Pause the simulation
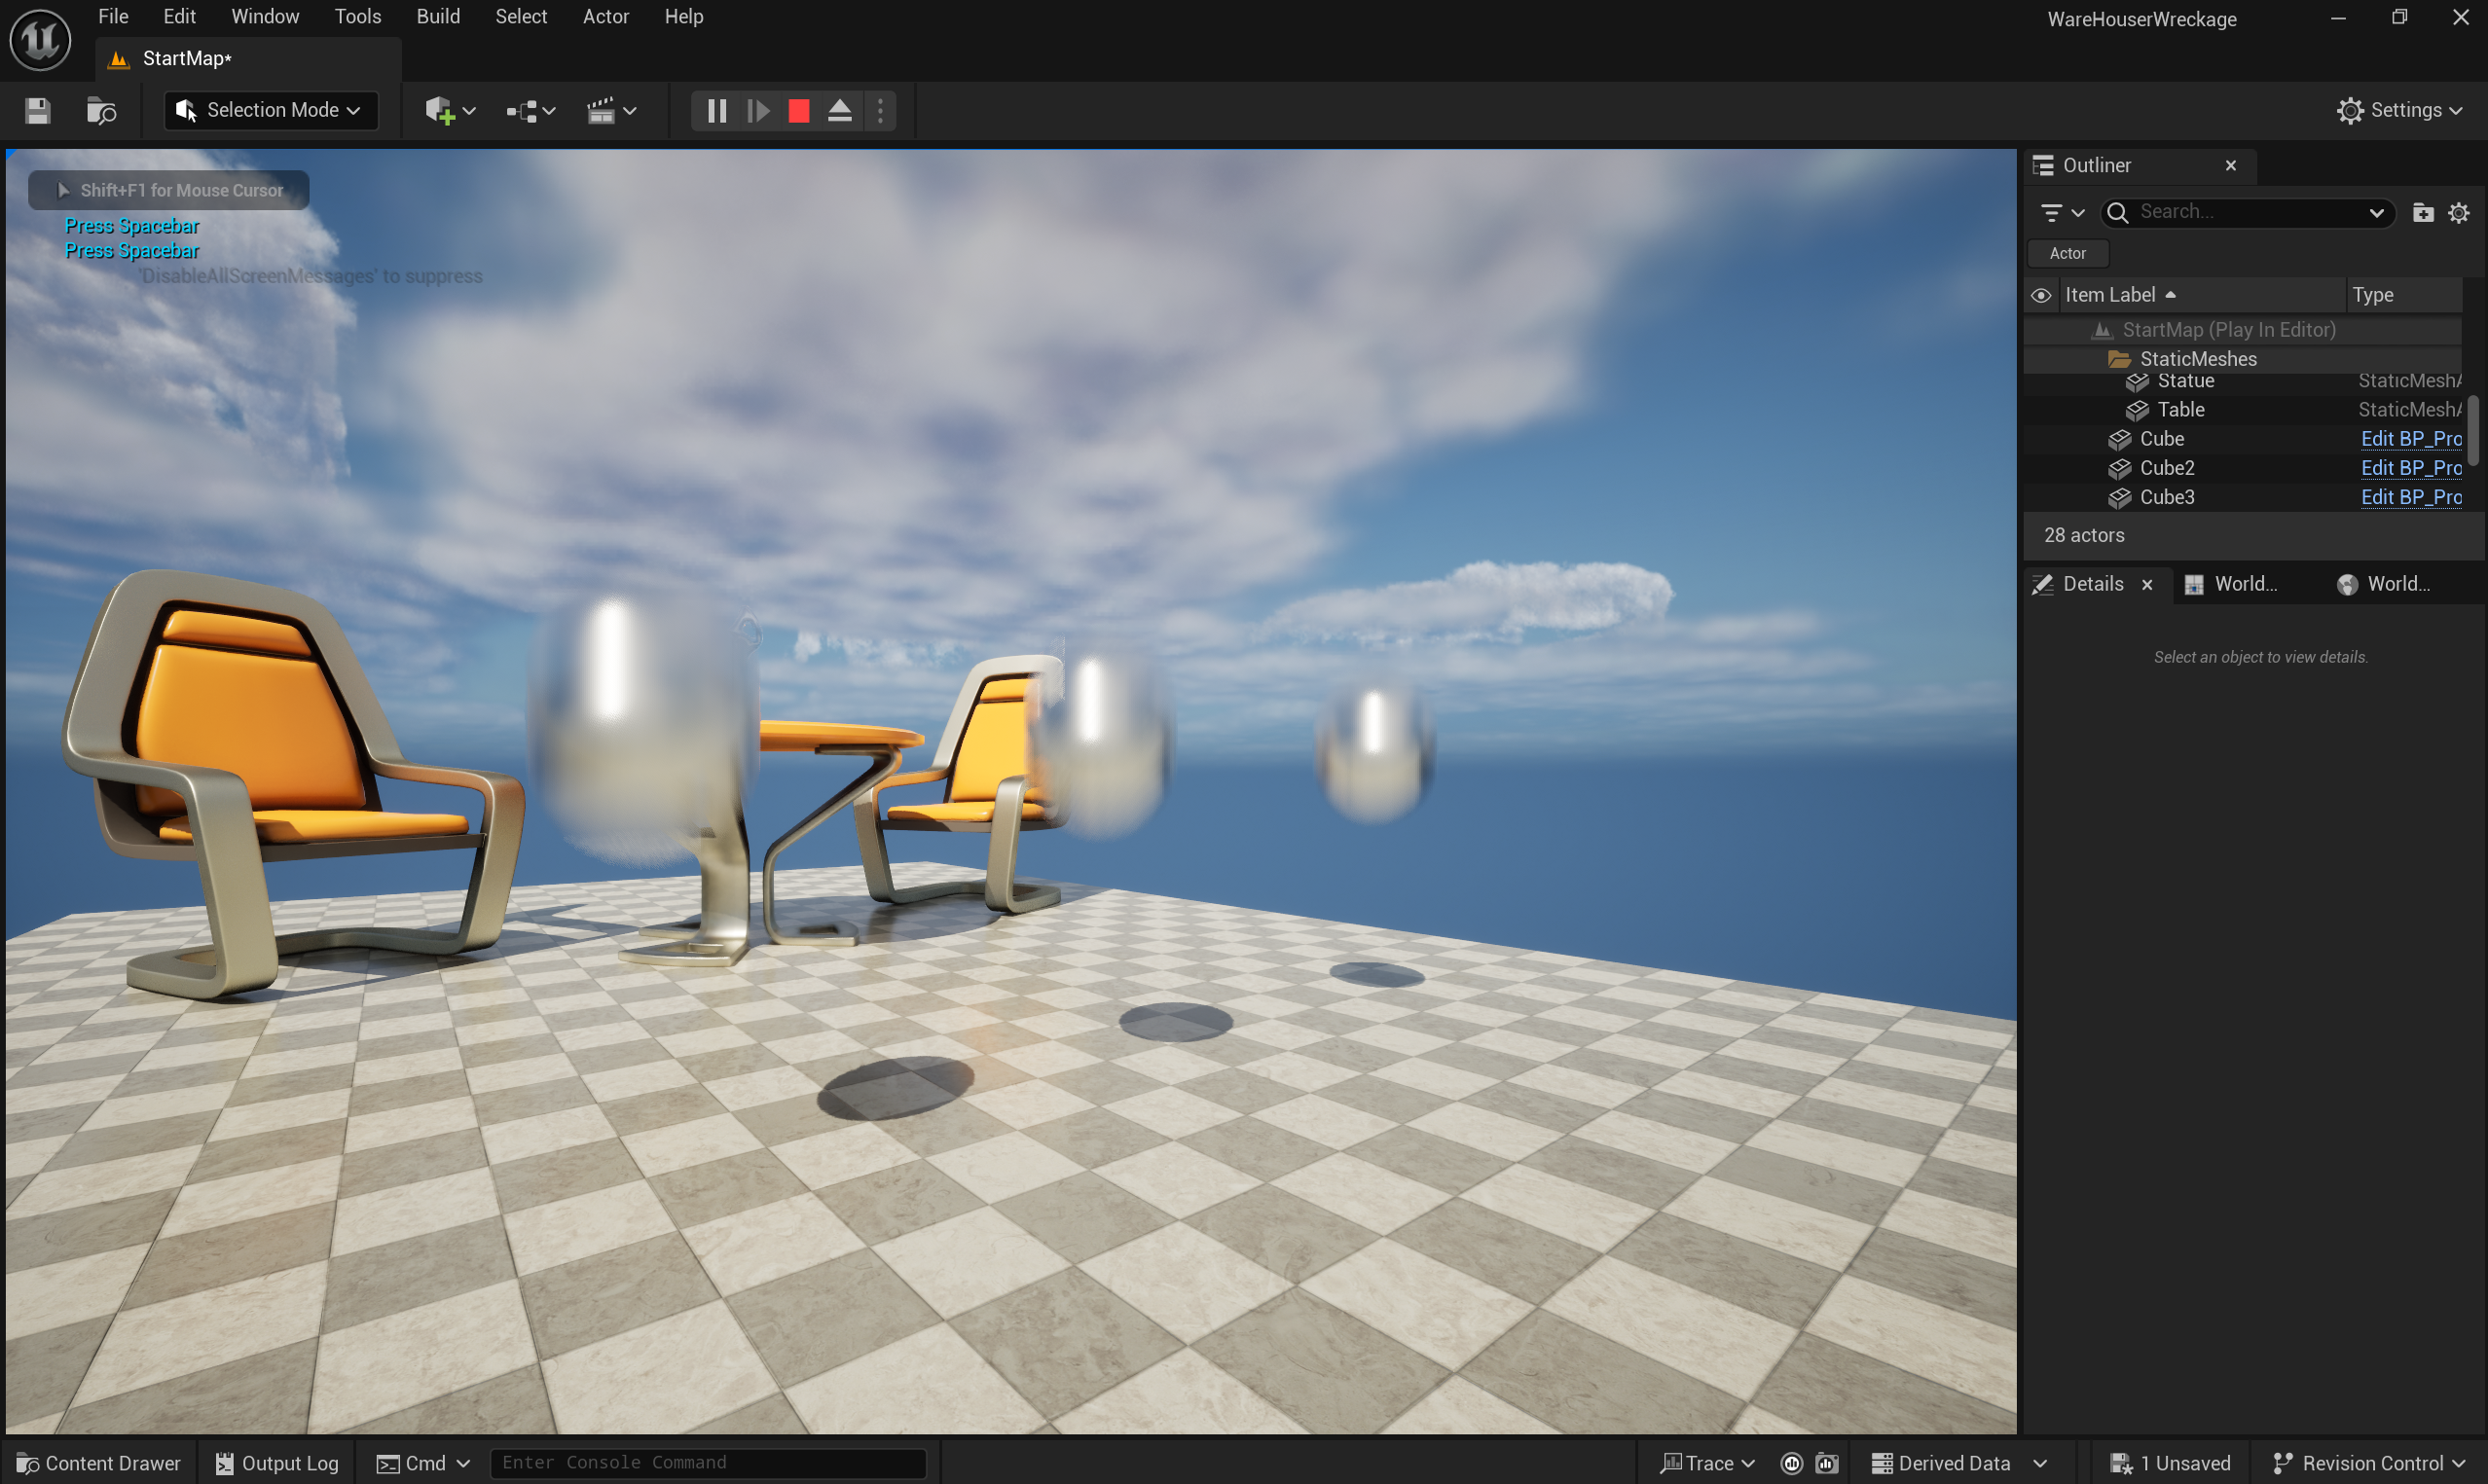 coord(716,110)
